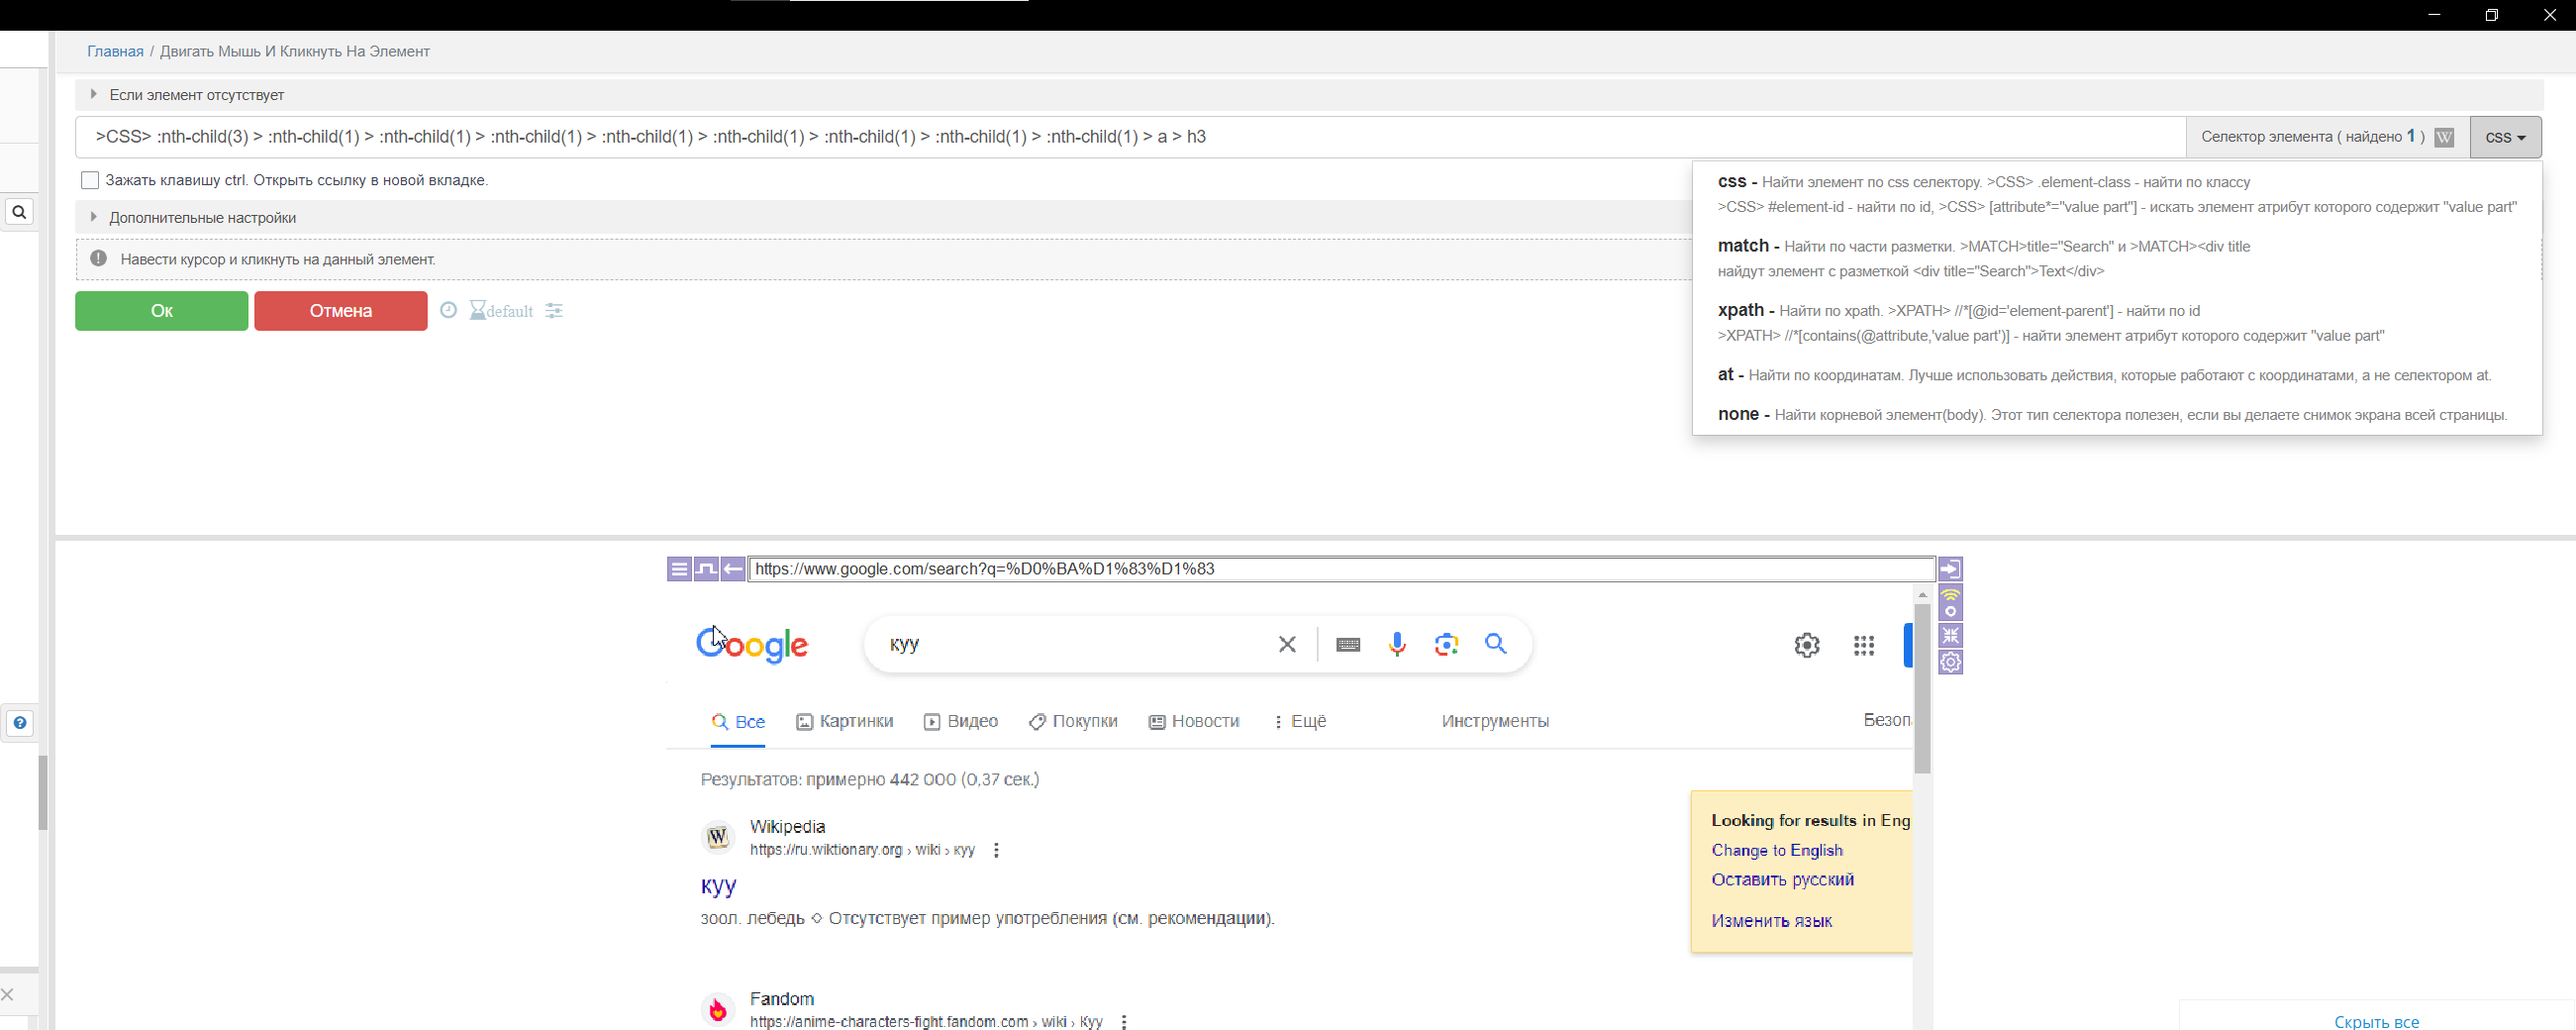Viewport: 2576px width, 1030px height.
Task: Click the Главная breadcrumb link
Action: (115, 52)
